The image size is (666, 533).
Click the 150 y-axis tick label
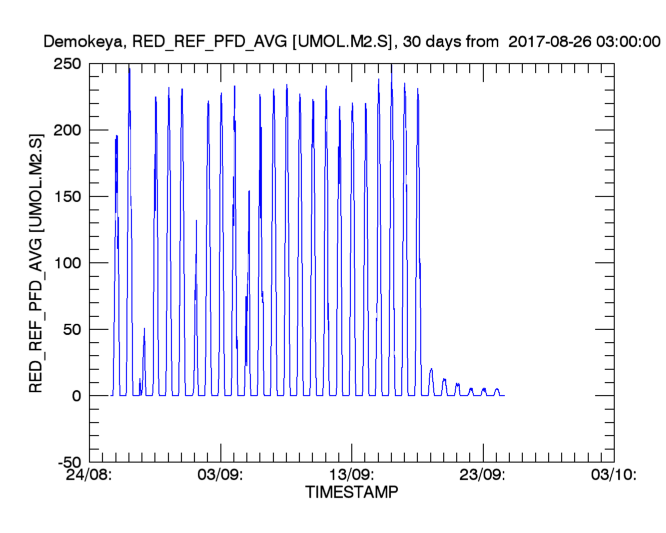[x=68, y=197]
